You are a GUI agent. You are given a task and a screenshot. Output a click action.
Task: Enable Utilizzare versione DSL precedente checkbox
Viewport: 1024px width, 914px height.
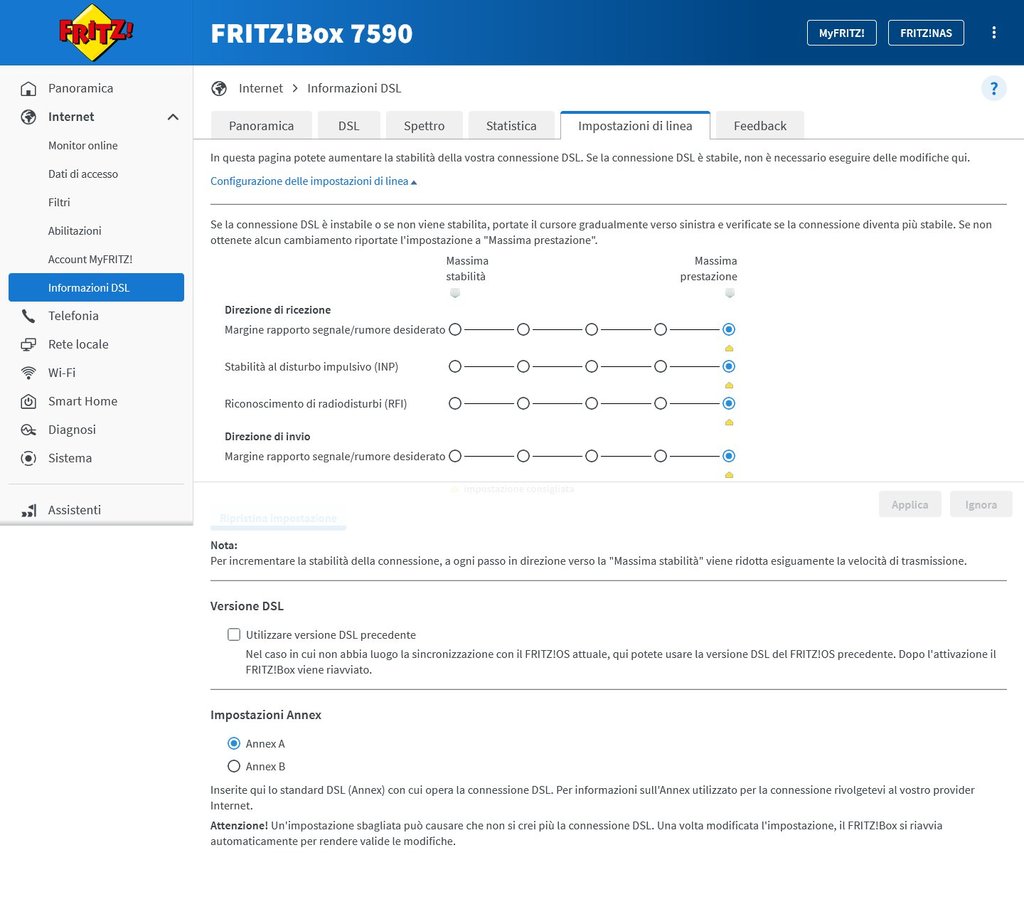tap(234, 635)
